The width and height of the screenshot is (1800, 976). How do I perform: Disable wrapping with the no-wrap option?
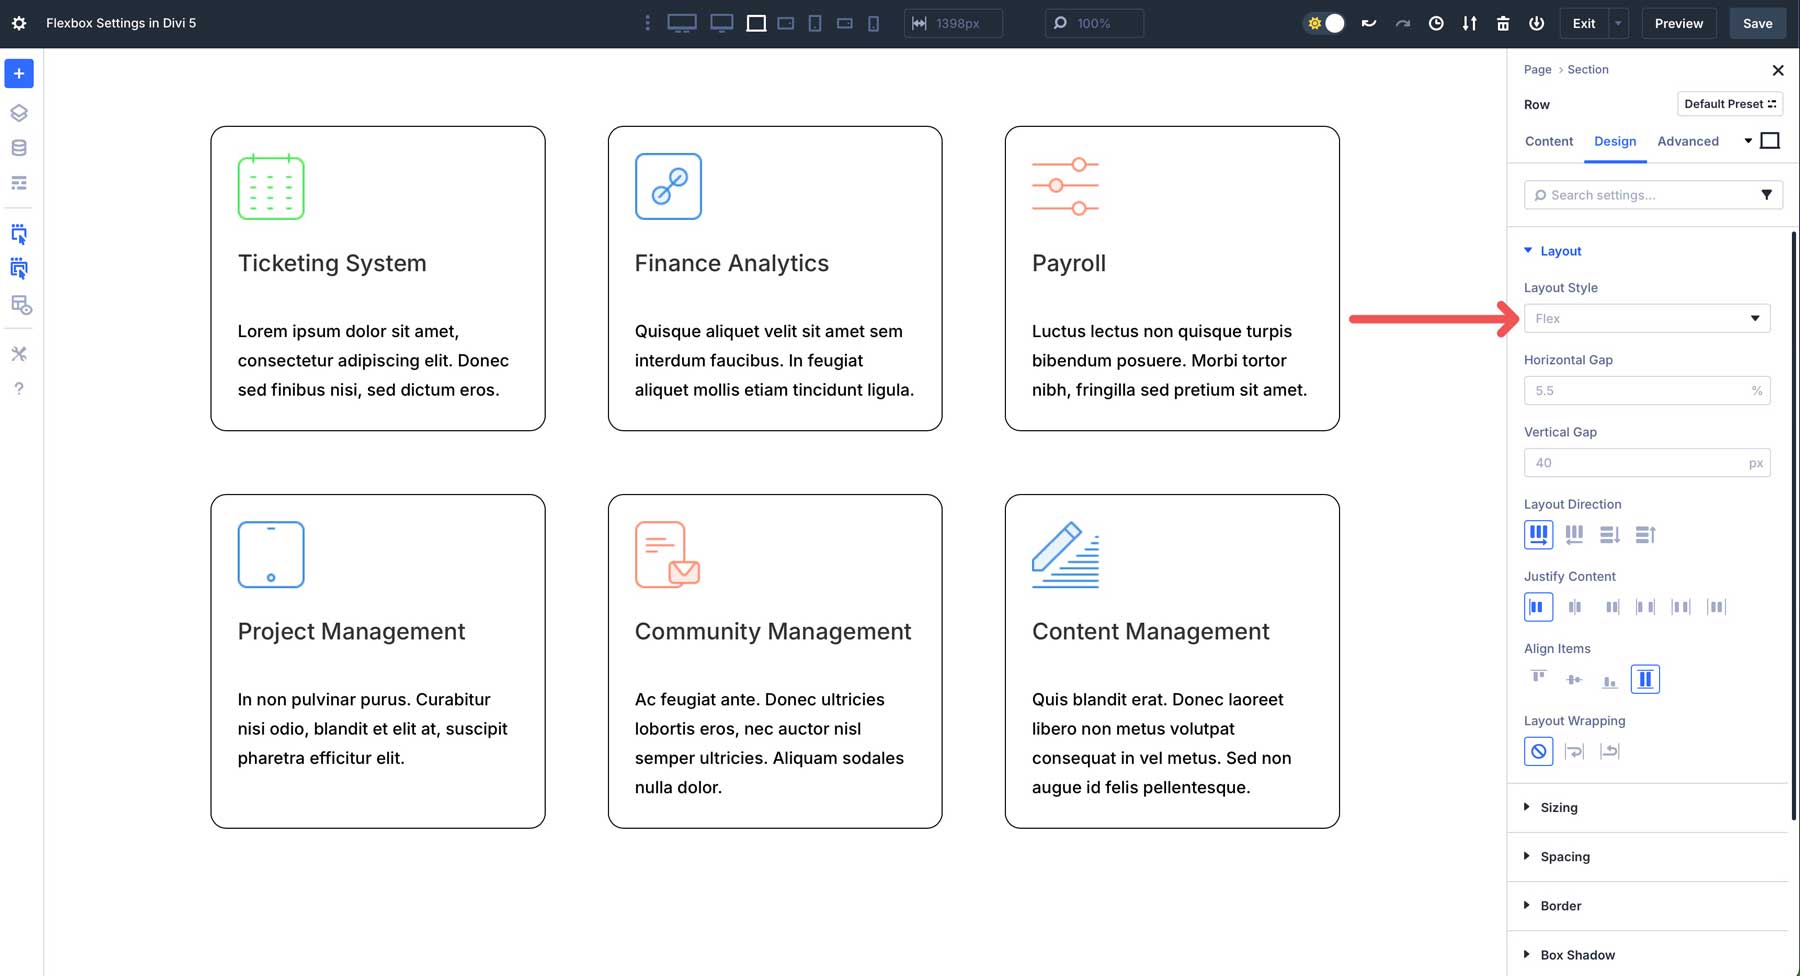point(1538,751)
